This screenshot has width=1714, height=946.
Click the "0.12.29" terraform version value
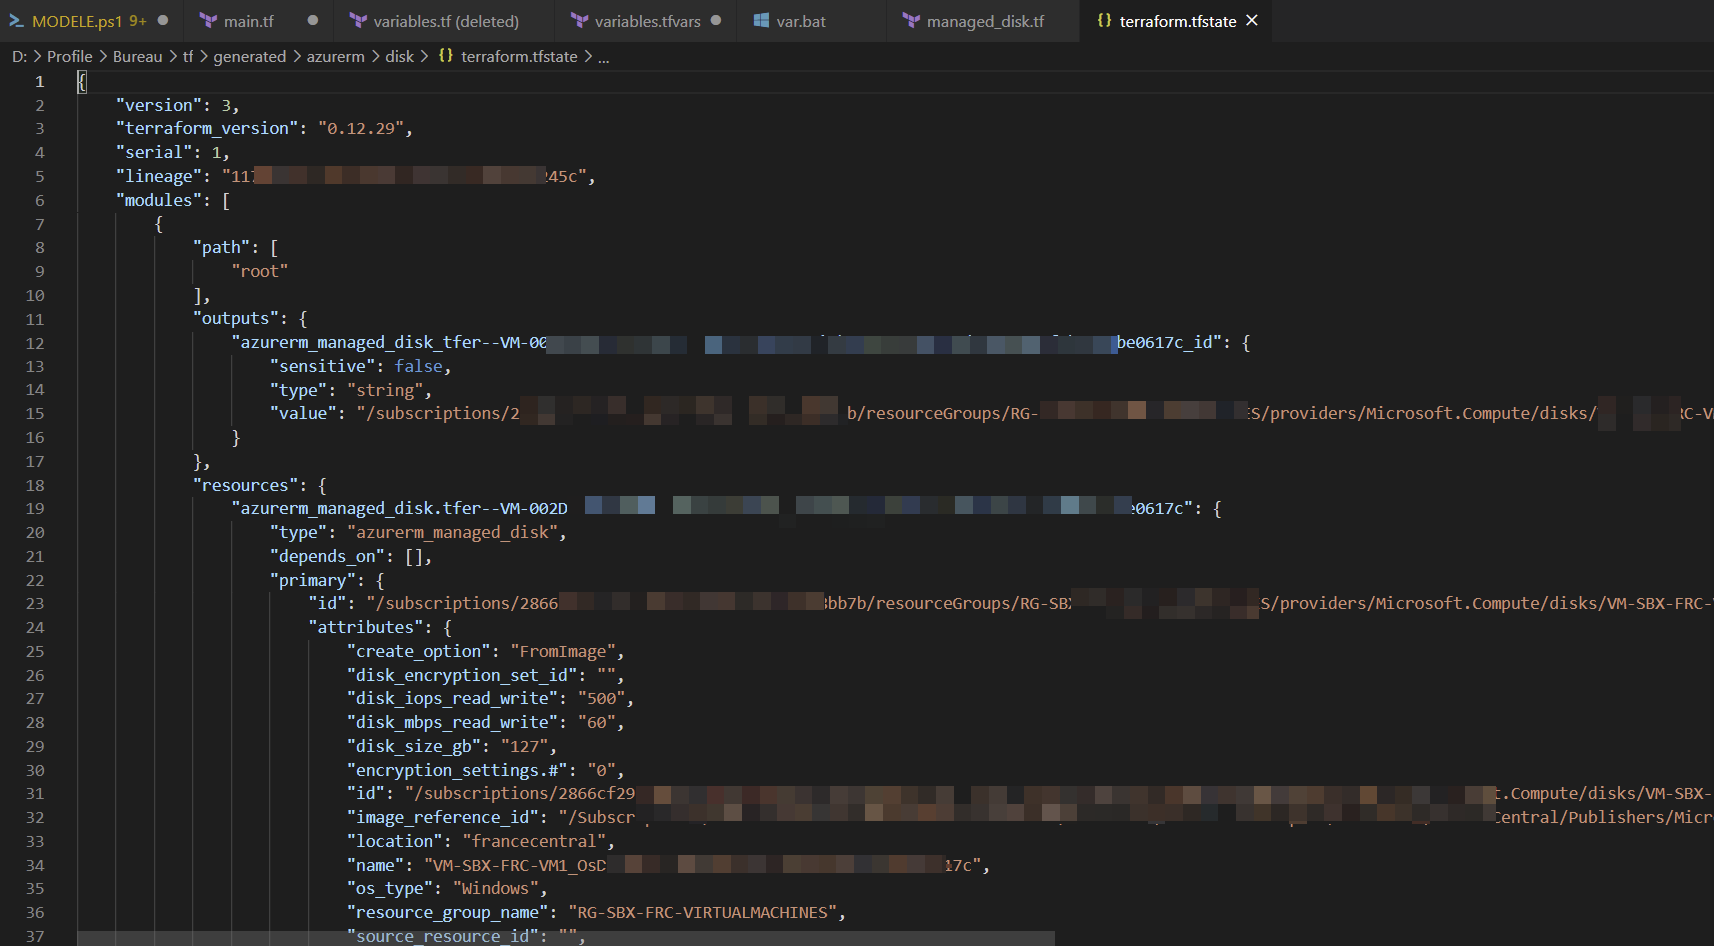tap(362, 129)
